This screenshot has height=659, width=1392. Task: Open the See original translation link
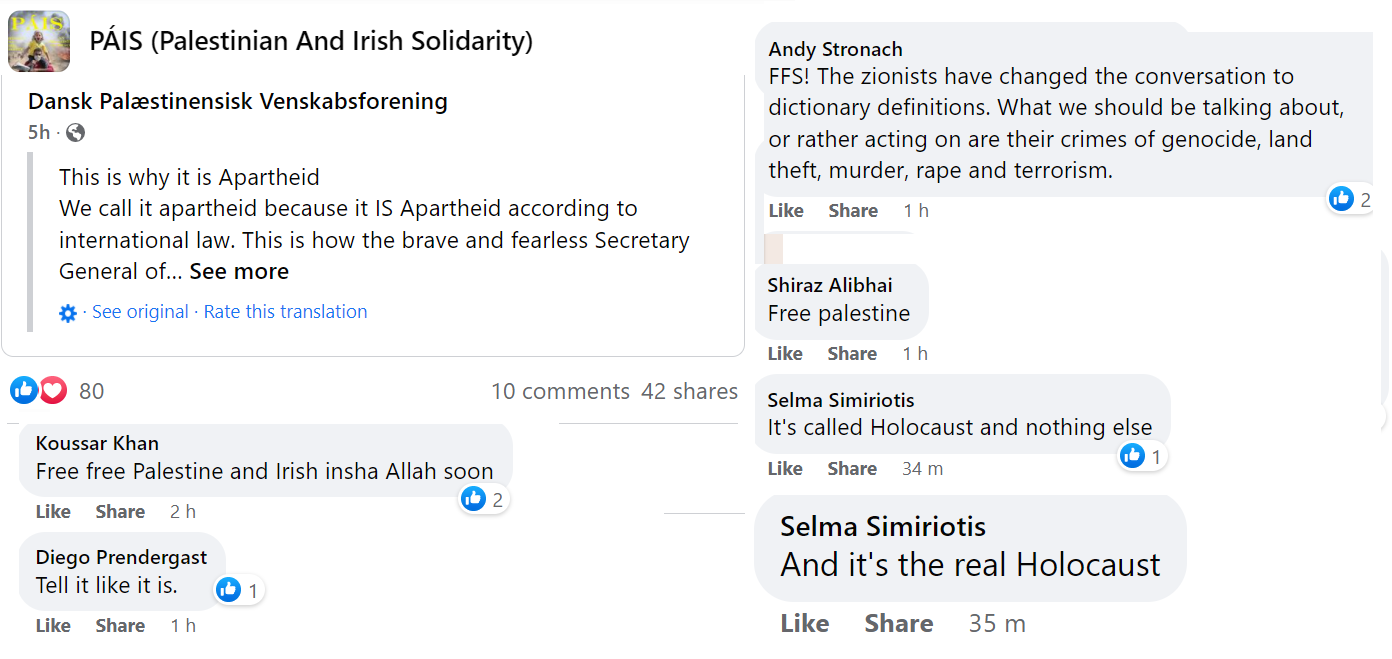pos(140,312)
